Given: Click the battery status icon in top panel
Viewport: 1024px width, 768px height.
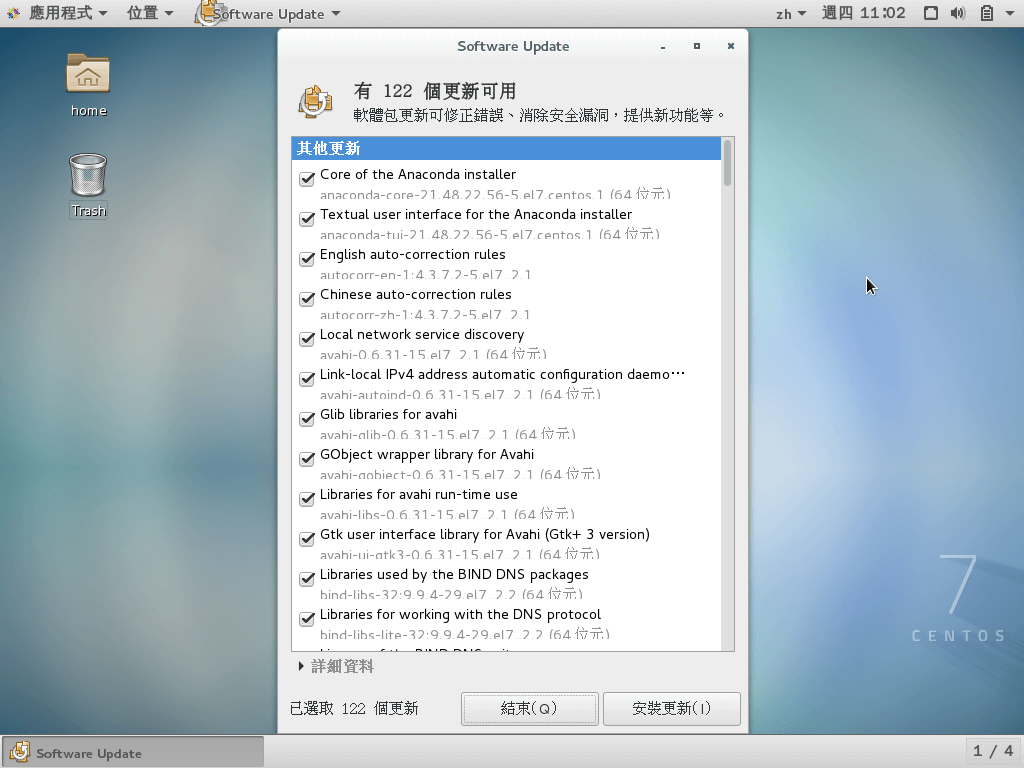Looking at the screenshot, I should click(x=985, y=13).
